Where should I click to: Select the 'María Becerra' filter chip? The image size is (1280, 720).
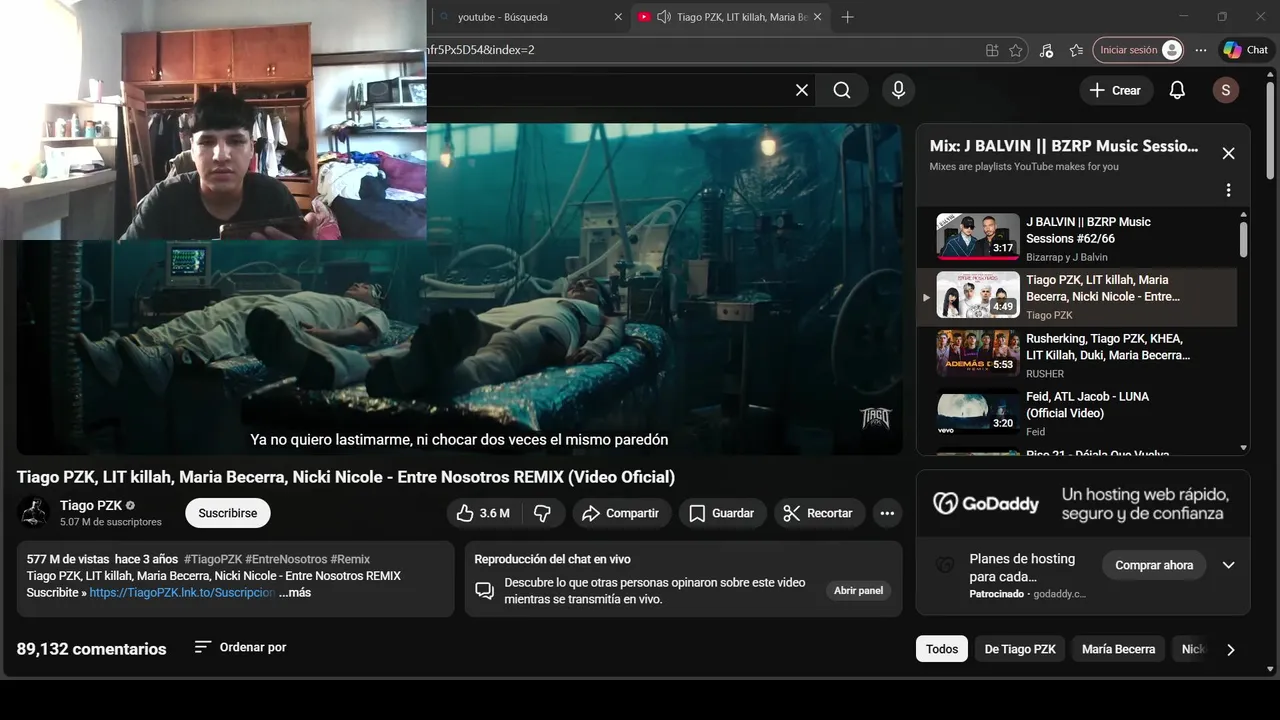(x=1118, y=649)
